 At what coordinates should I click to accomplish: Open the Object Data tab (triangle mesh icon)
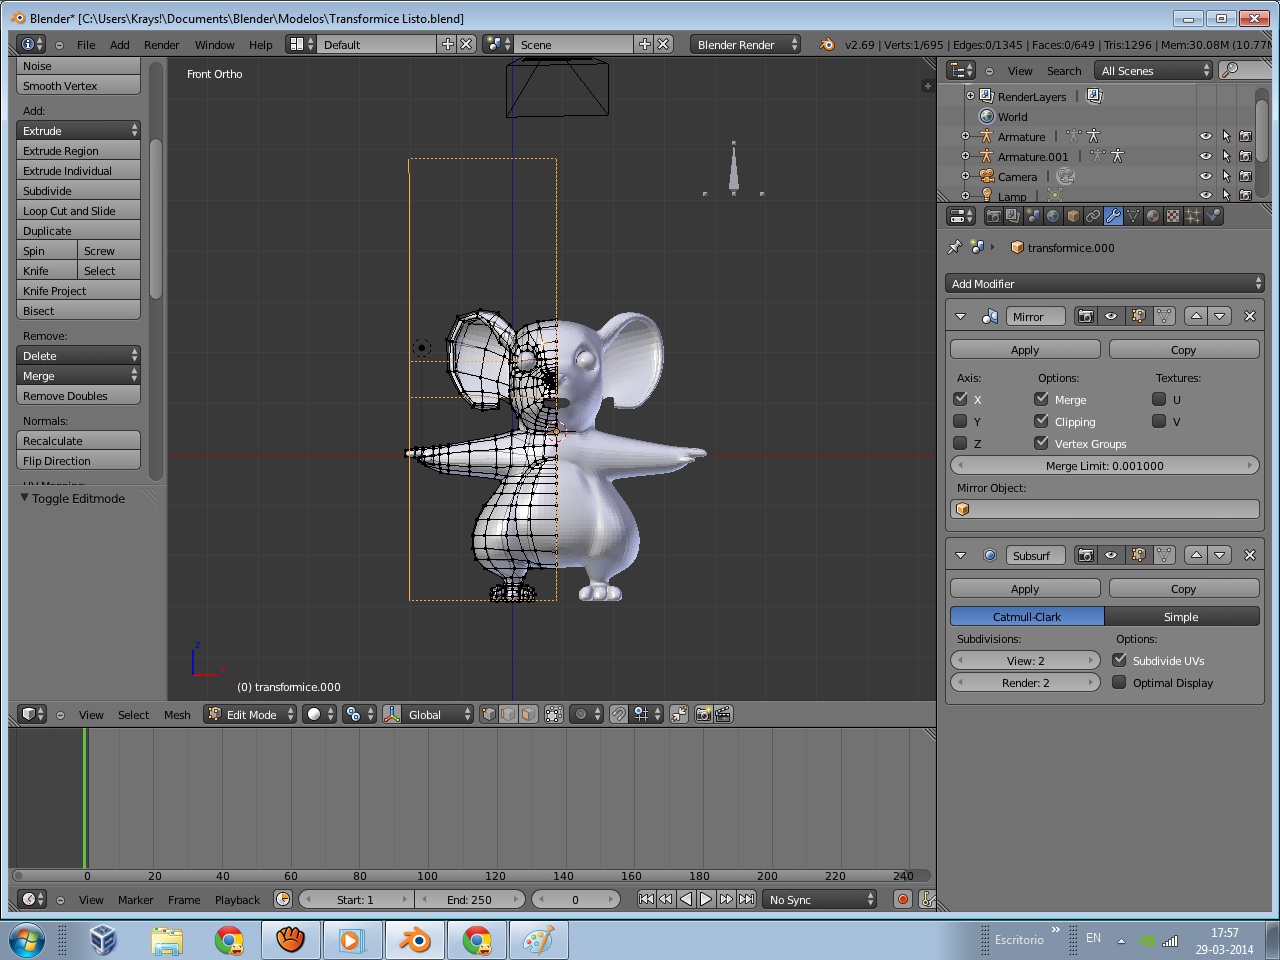[x=1133, y=216]
